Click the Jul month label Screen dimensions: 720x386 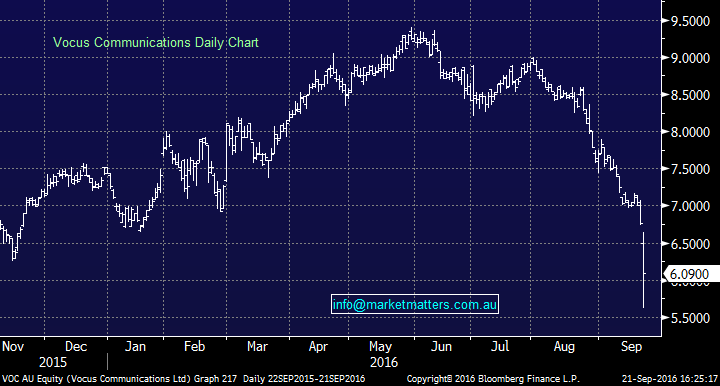click(500, 347)
